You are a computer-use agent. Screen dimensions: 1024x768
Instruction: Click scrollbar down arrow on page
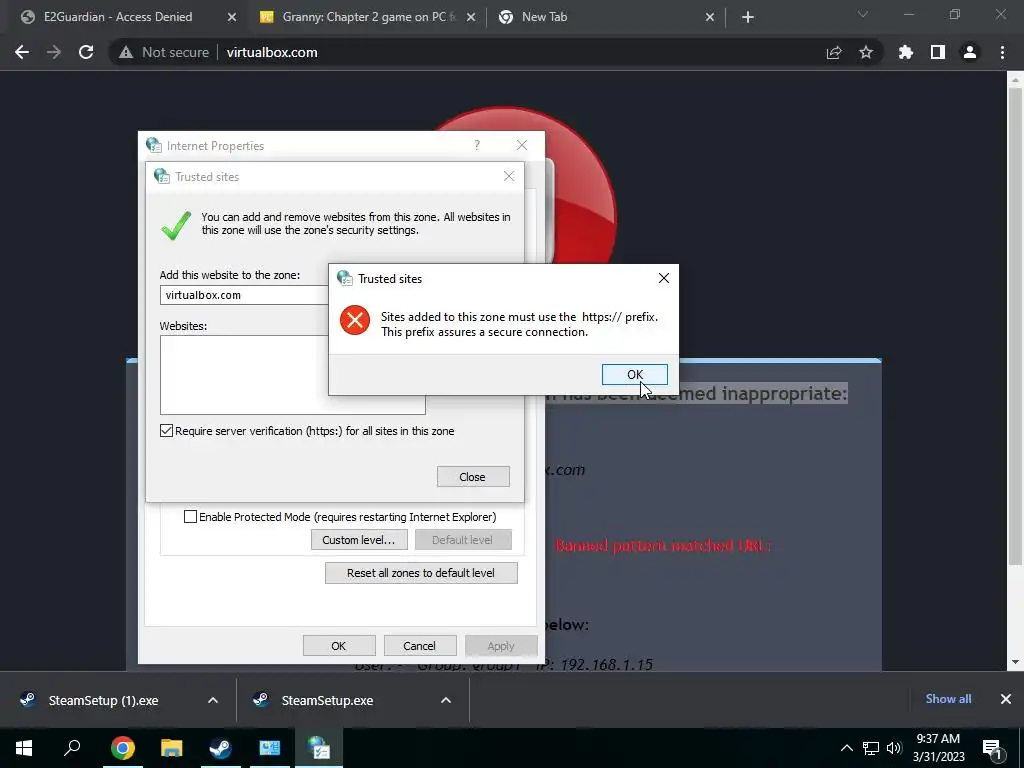click(x=1015, y=663)
